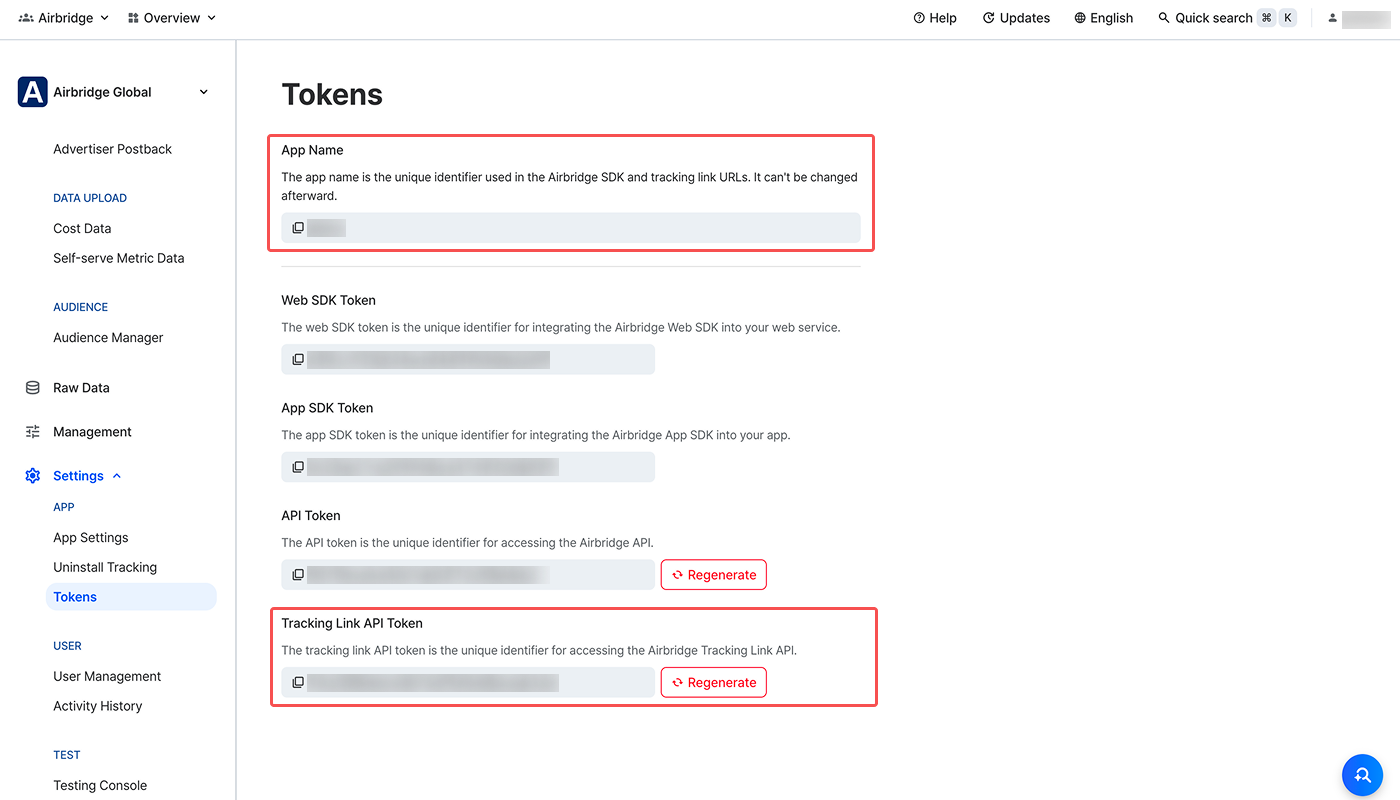The height and width of the screenshot is (800, 1400).
Task: Open Management section
Action: tap(92, 432)
